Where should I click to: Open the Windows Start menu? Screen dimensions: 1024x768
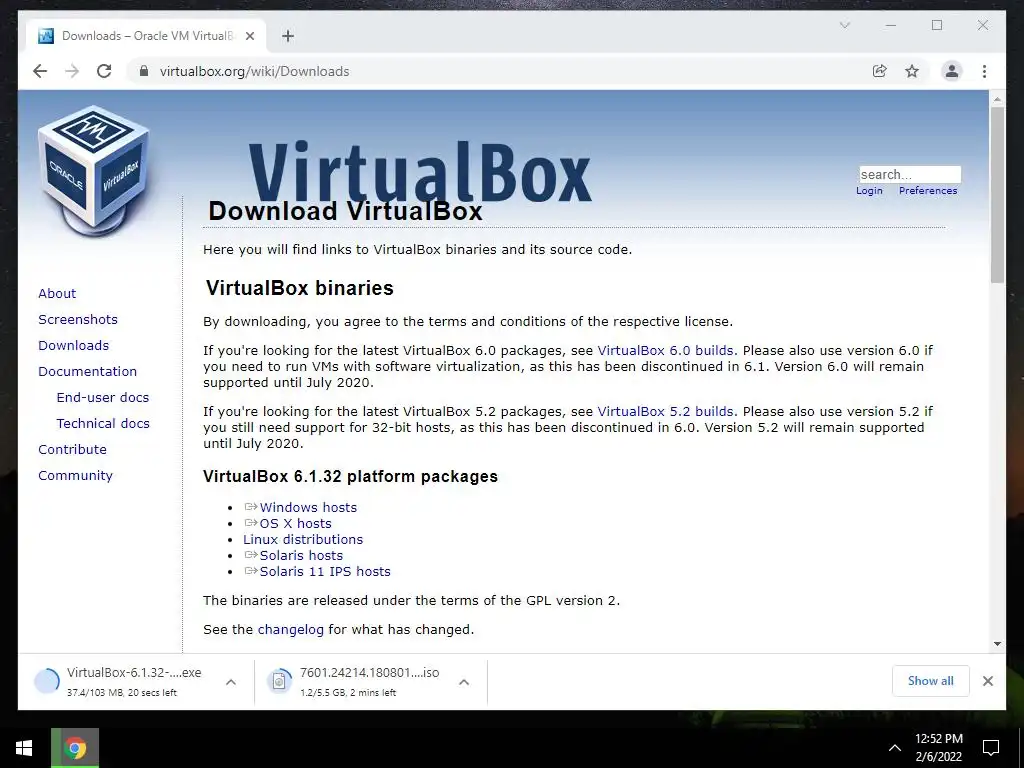pos(24,748)
